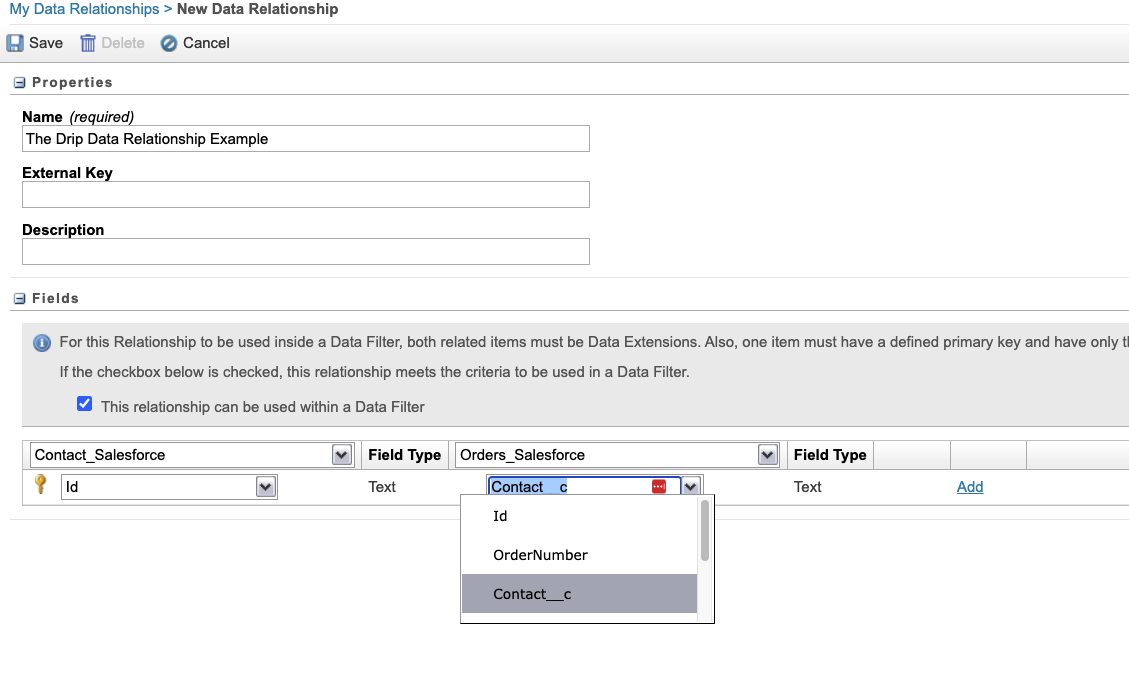Click the blue info icon in Fields

42,343
